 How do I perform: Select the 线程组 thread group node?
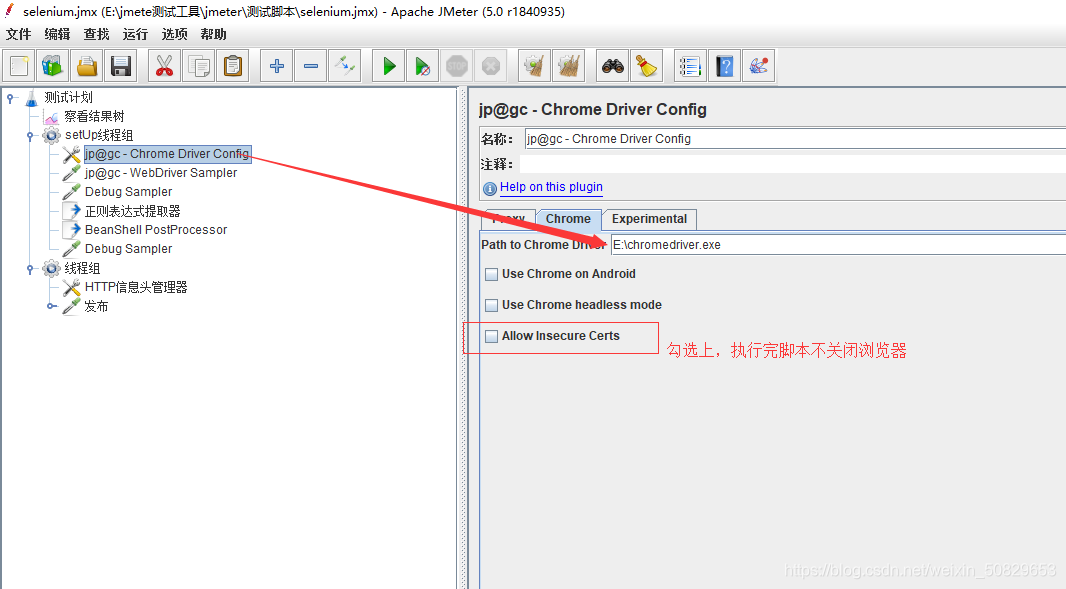coord(82,268)
